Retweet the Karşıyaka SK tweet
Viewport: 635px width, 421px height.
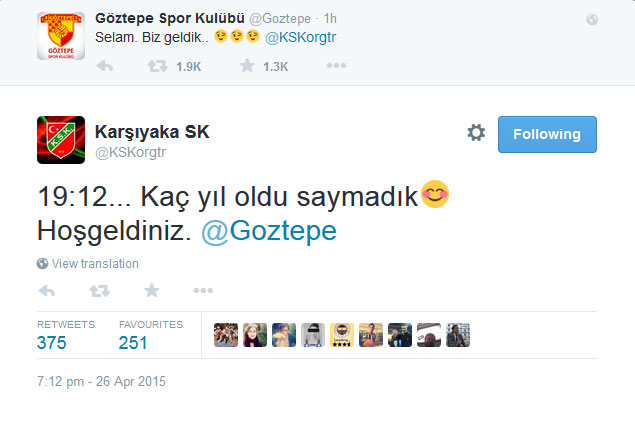point(100,290)
